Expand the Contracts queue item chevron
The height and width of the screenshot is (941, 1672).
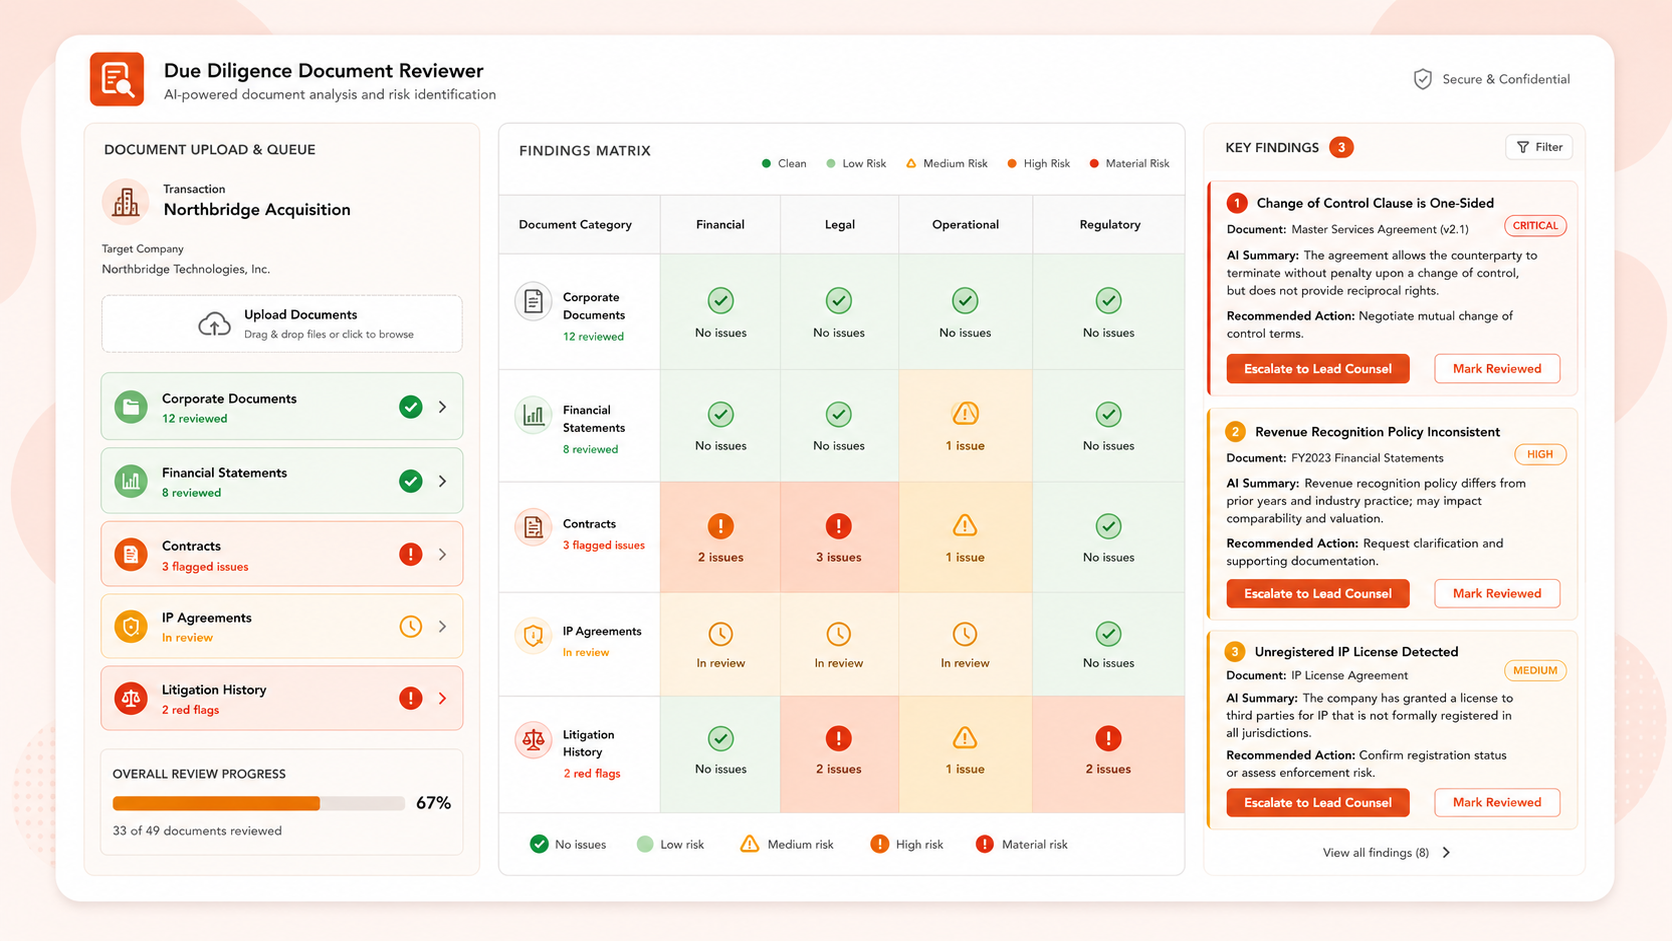(442, 554)
